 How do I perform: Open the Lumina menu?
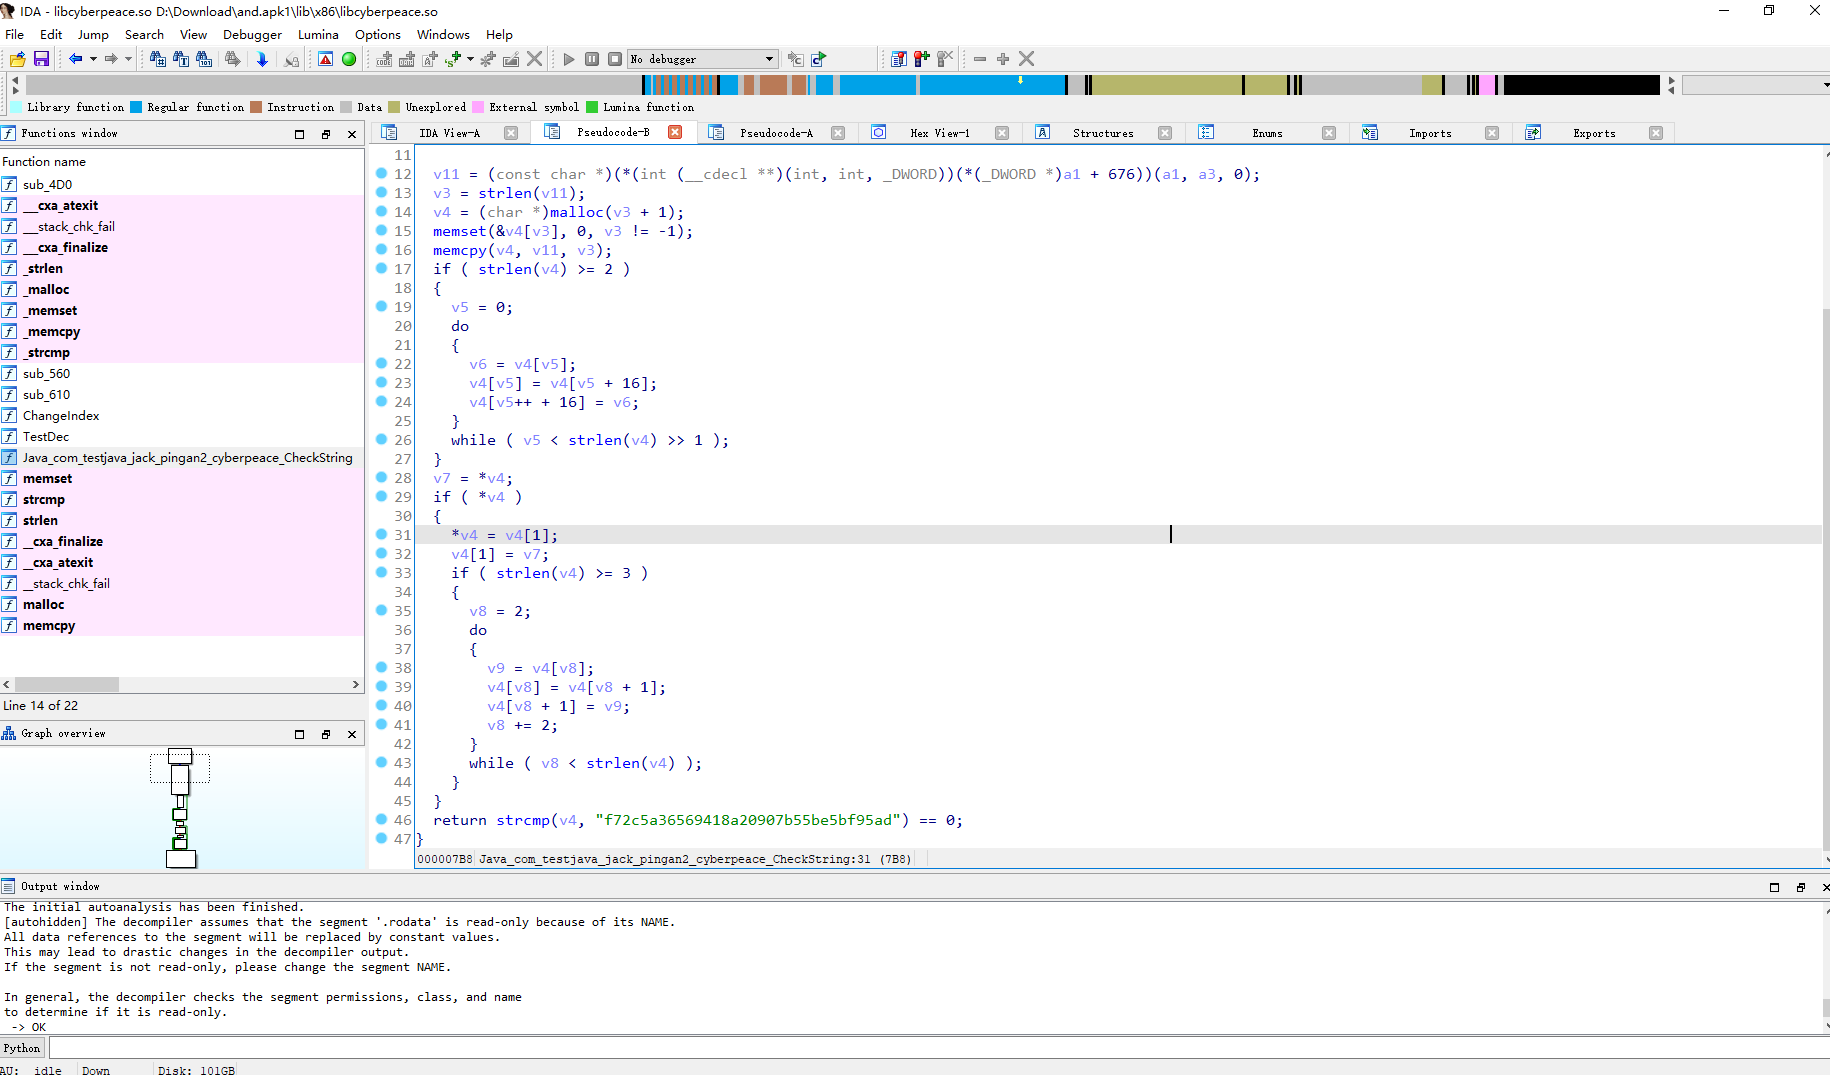[318, 34]
